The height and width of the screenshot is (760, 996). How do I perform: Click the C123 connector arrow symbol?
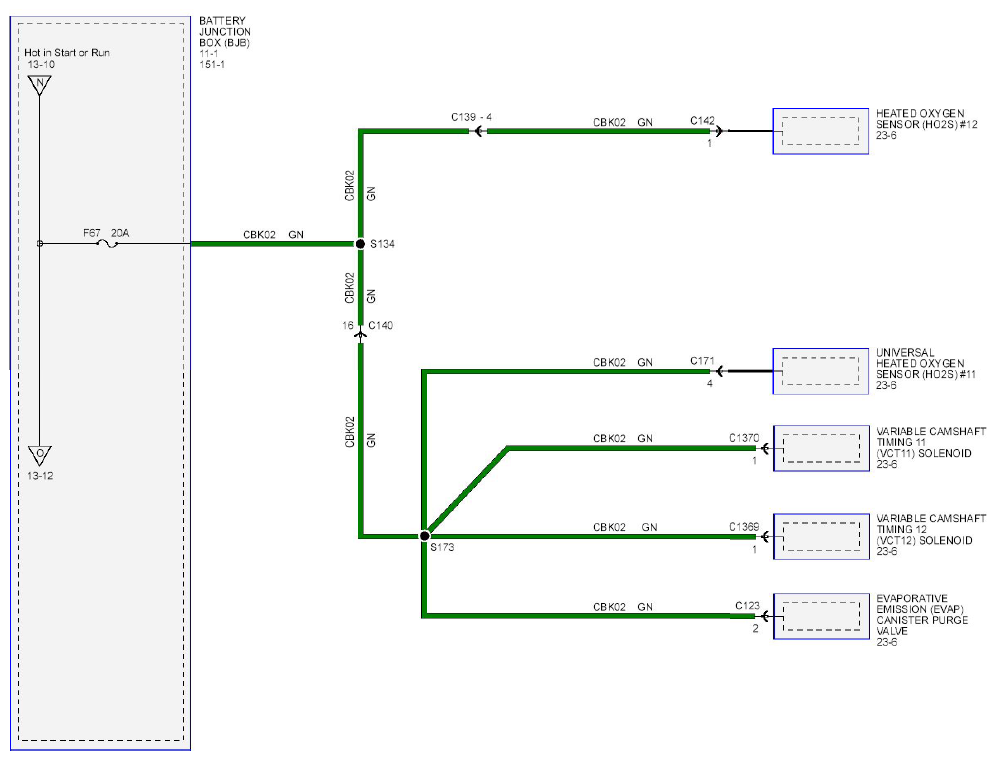click(765, 616)
